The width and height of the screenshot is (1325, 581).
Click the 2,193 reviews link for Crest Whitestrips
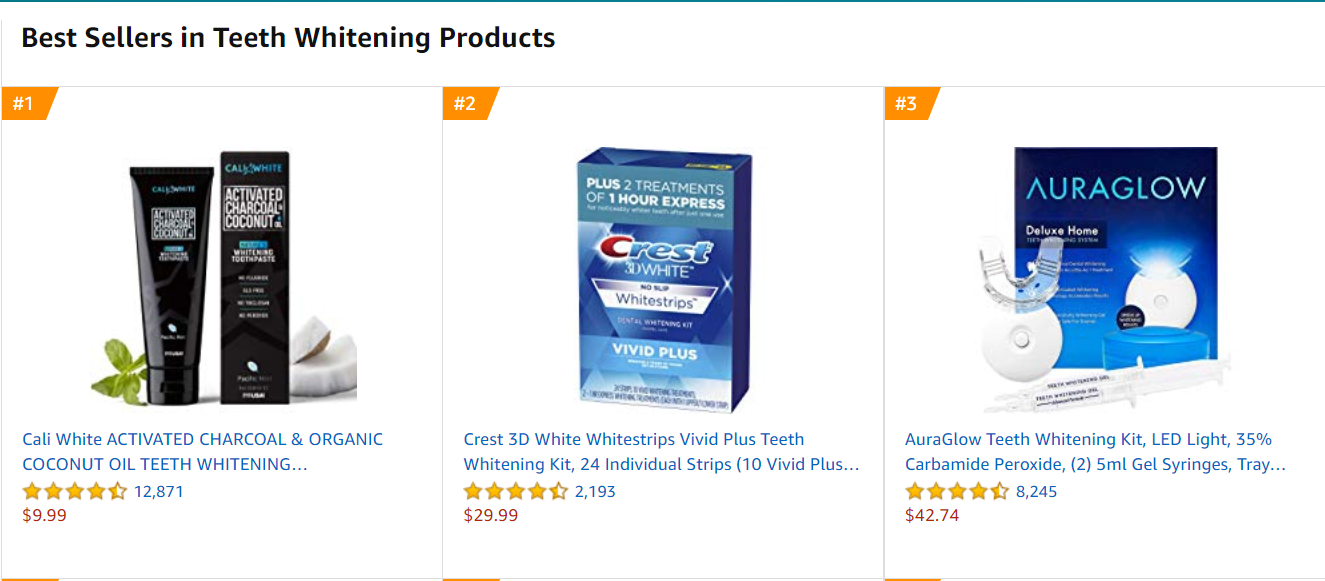coord(594,491)
